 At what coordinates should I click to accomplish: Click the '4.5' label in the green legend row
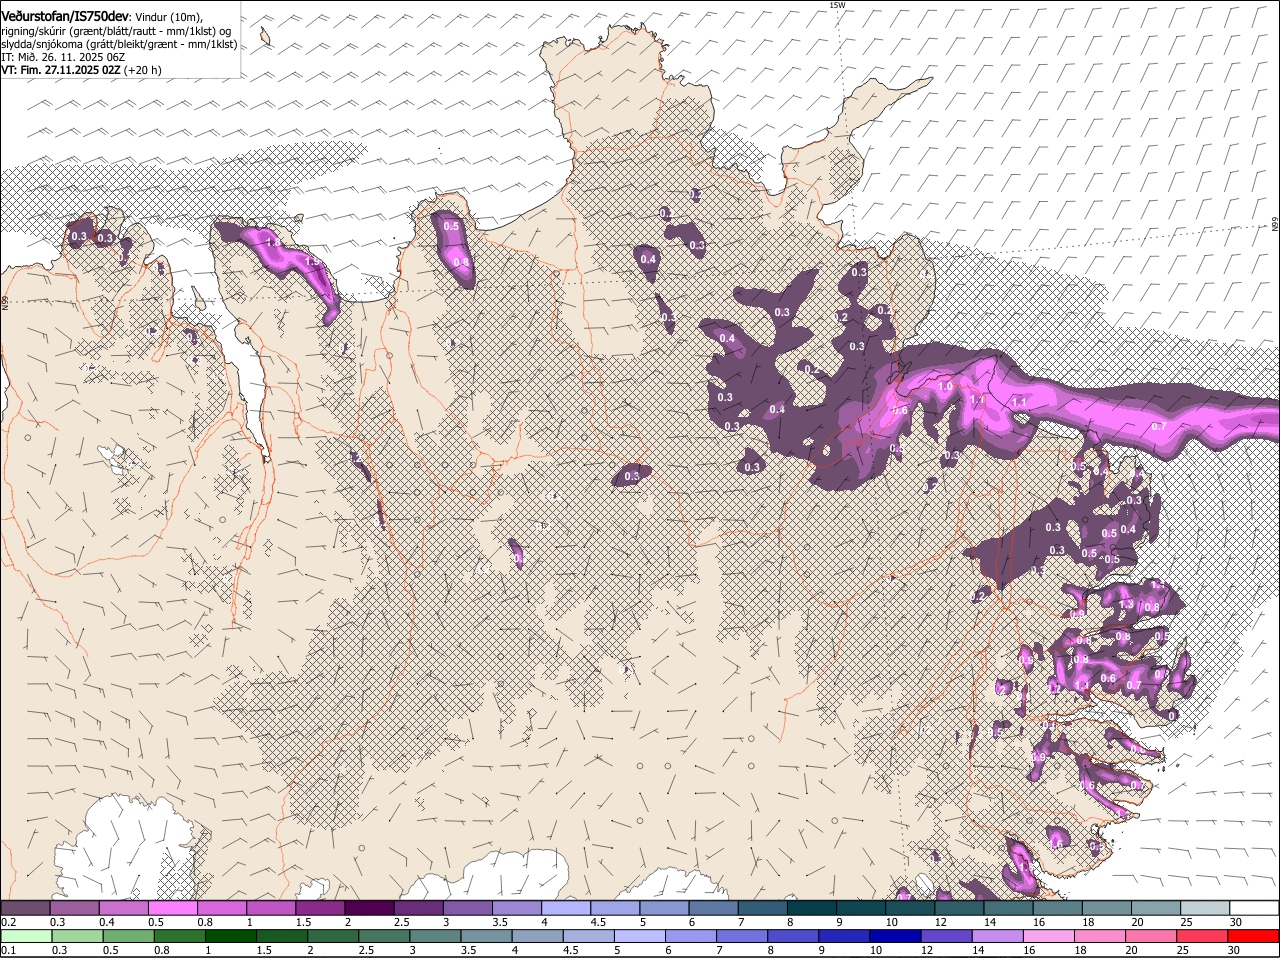pos(570,950)
